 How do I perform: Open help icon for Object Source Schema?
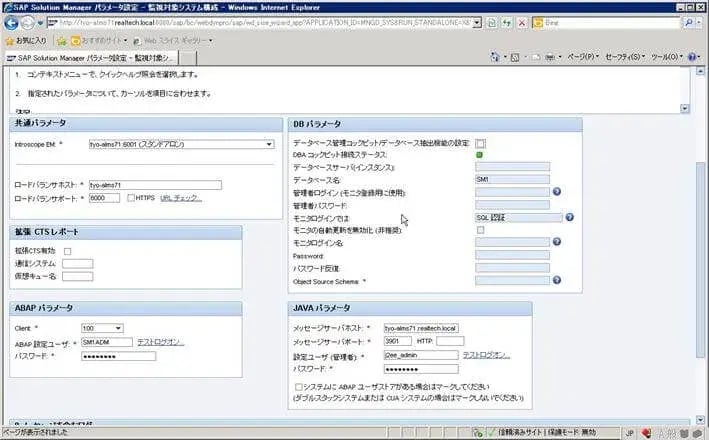click(x=557, y=280)
